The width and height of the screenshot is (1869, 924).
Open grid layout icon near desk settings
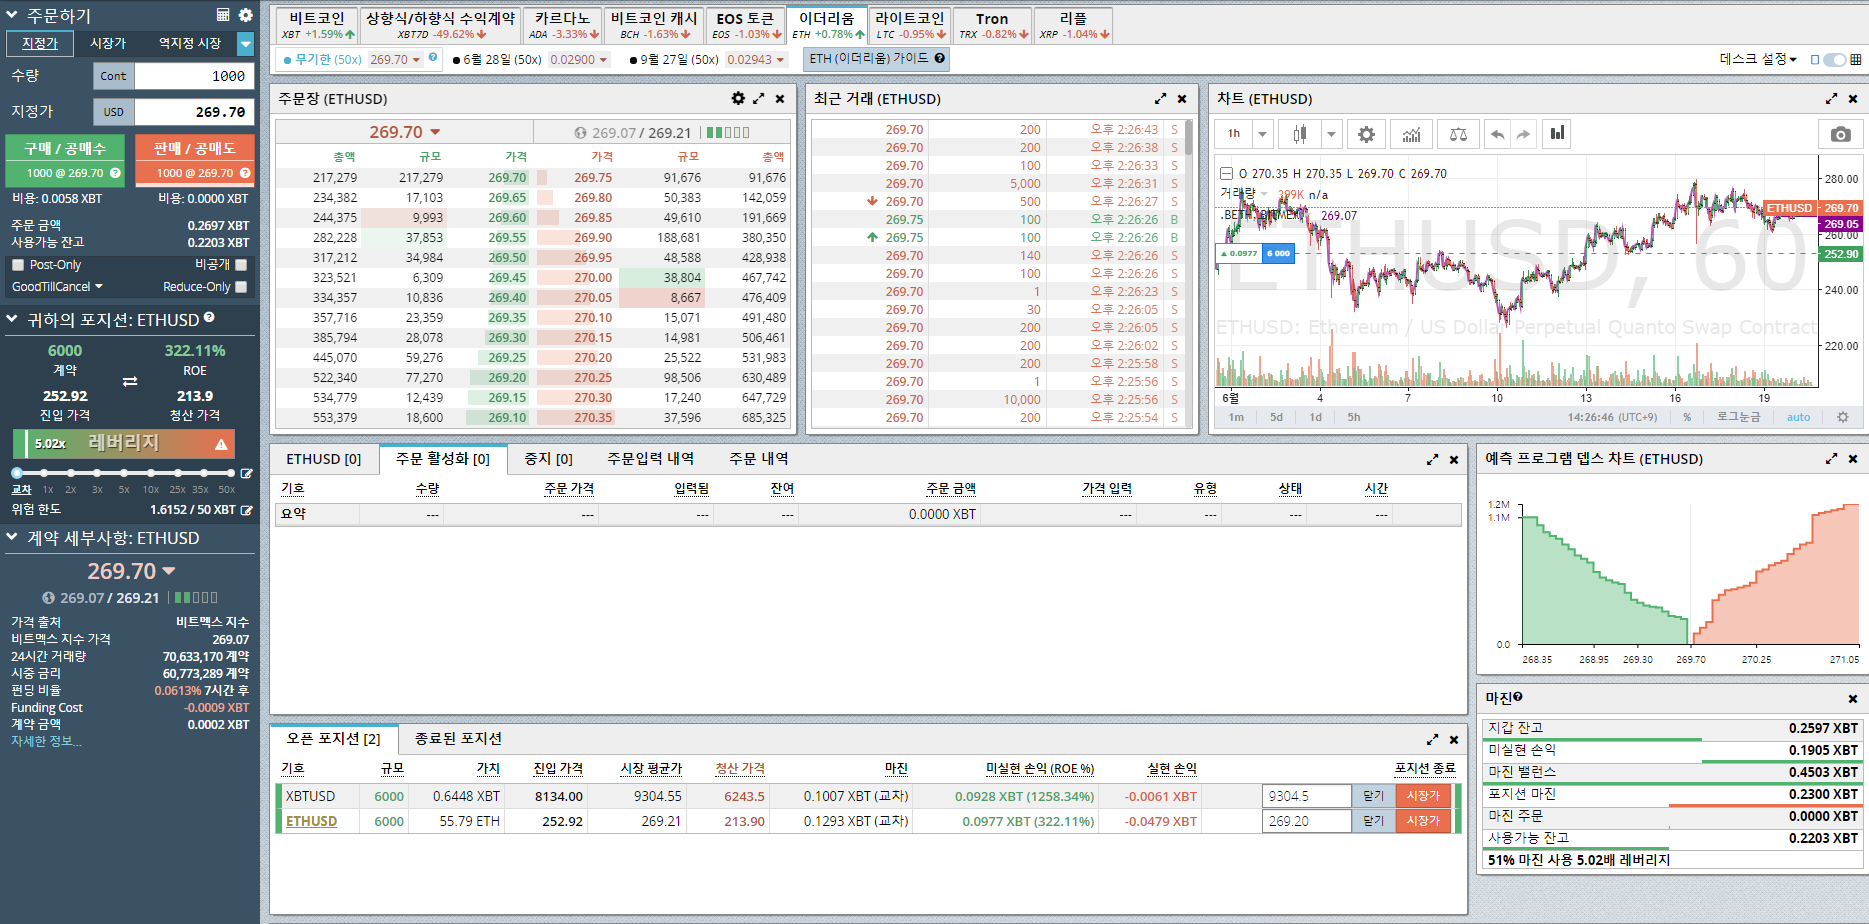(1856, 59)
